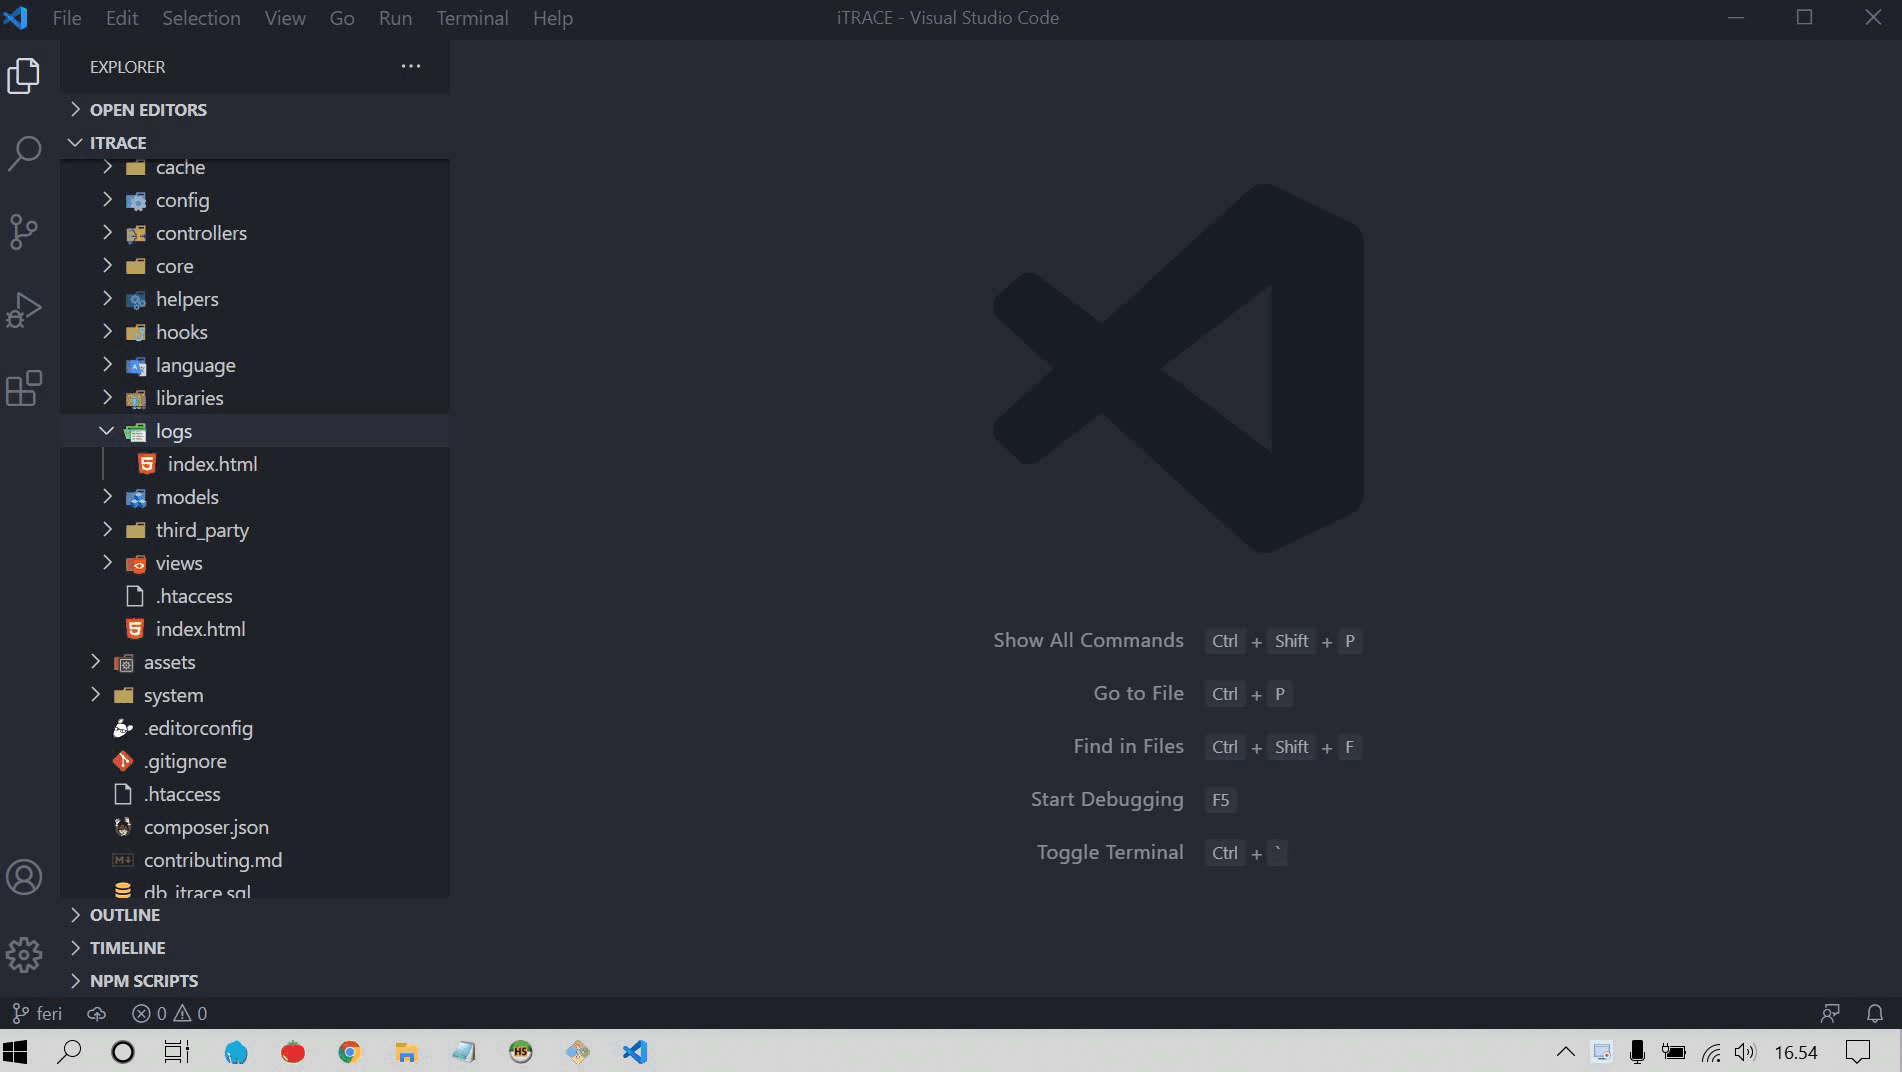The image size is (1902, 1072).
Task: Click Visual Studio Code taskbar icon
Action: pyautogui.click(x=635, y=1052)
